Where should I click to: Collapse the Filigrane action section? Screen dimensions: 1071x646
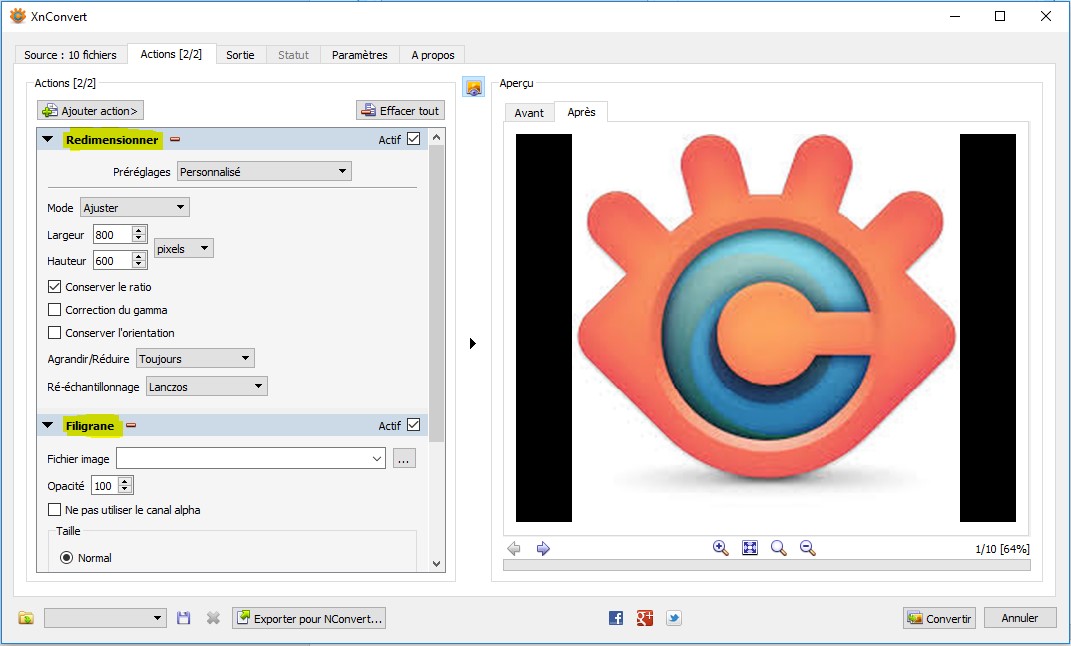[47, 426]
